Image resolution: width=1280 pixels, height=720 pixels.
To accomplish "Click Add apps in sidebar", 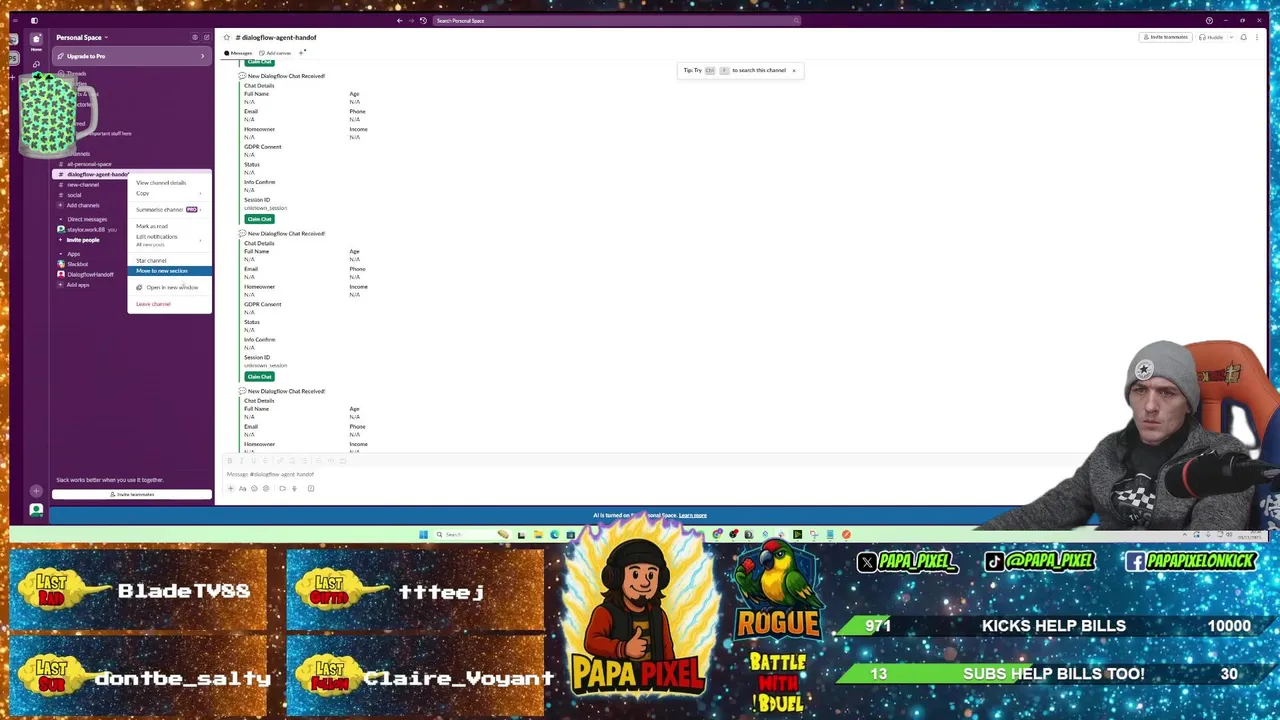I will click(78, 285).
